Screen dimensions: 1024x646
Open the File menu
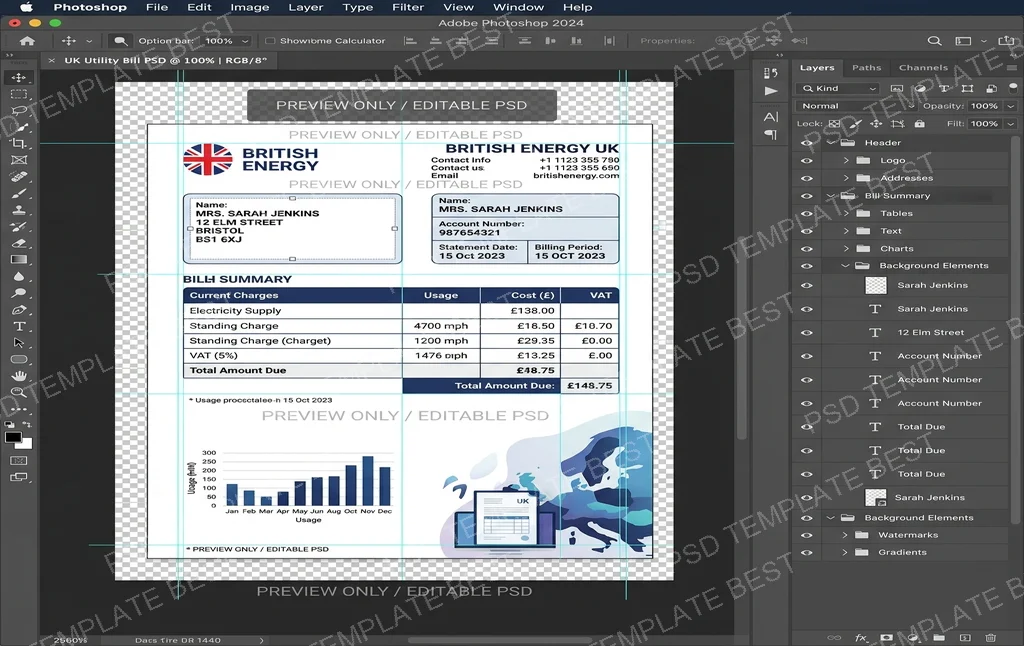click(x=157, y=7)
